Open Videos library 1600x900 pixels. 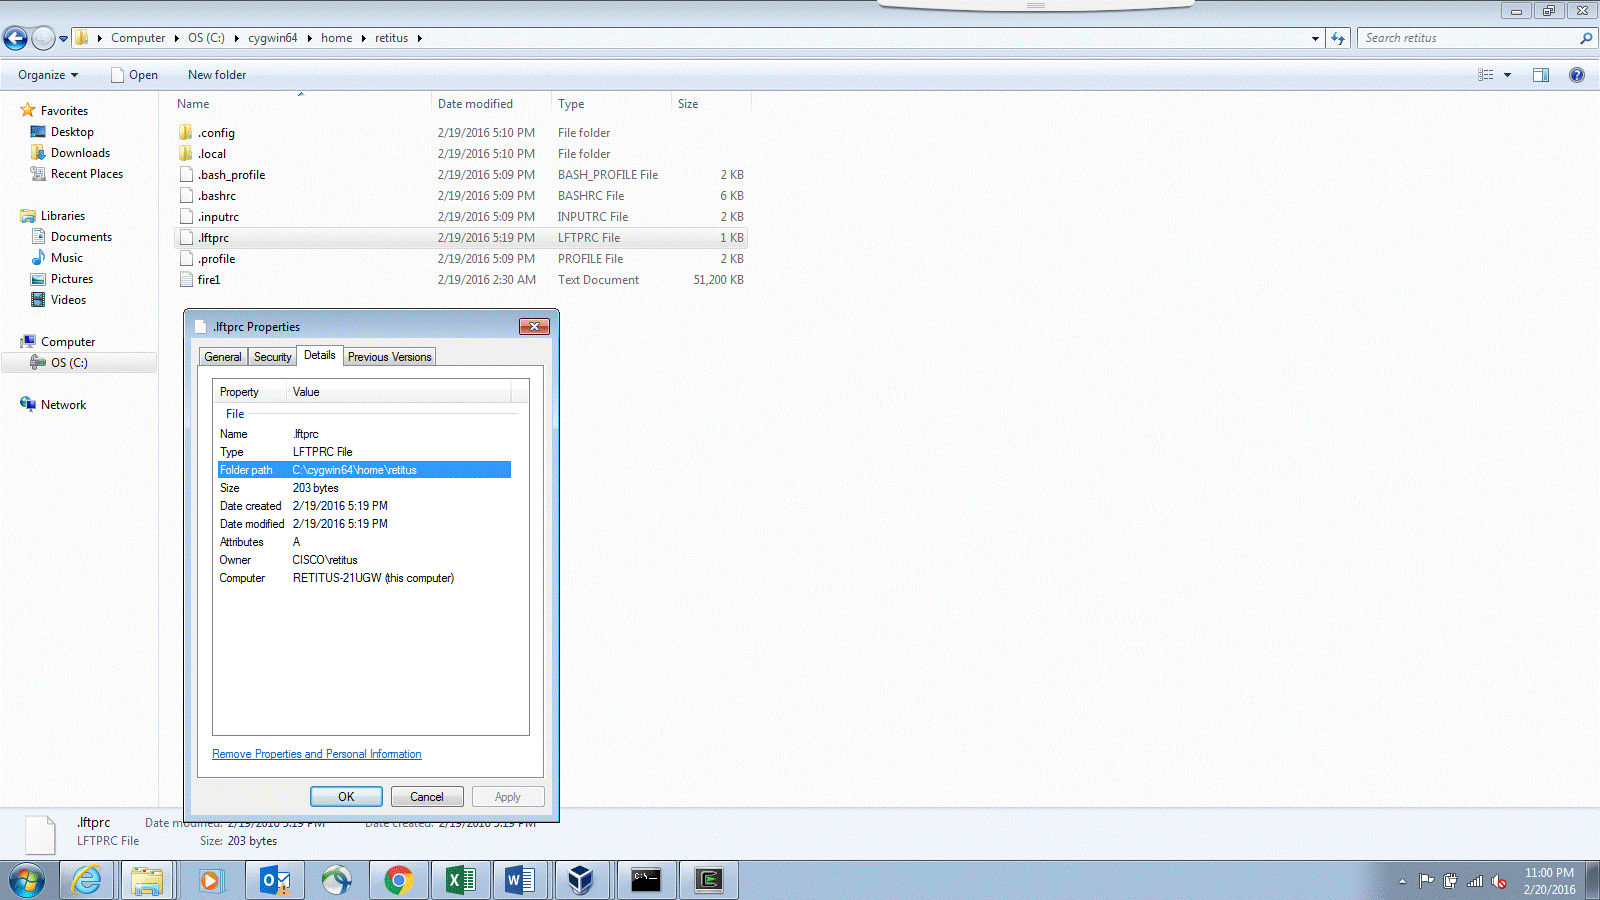pos(68,300)
